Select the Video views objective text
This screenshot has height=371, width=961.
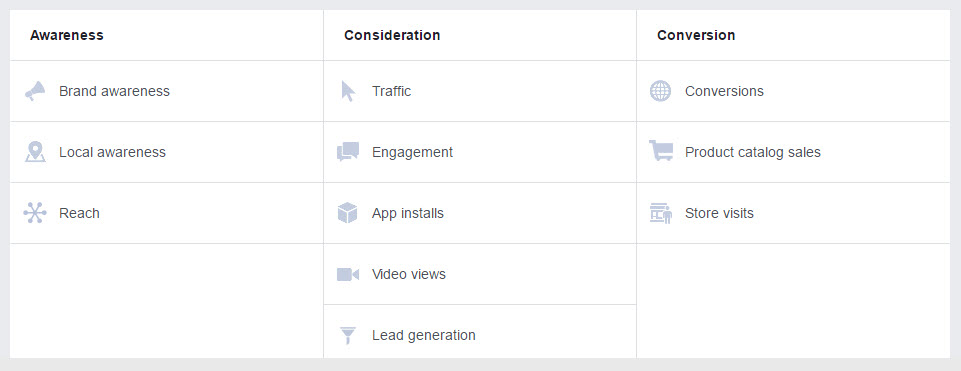coord(409,274)
